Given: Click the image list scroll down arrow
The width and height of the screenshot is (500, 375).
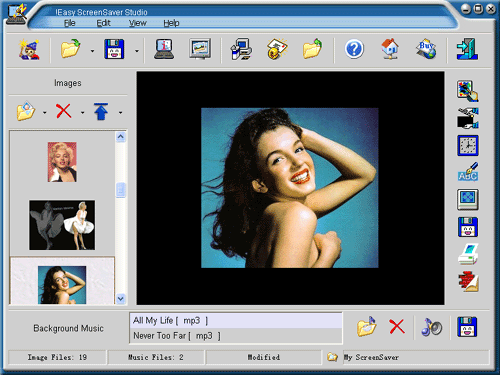Looking at the screenshot, I should tap(121, 299).
